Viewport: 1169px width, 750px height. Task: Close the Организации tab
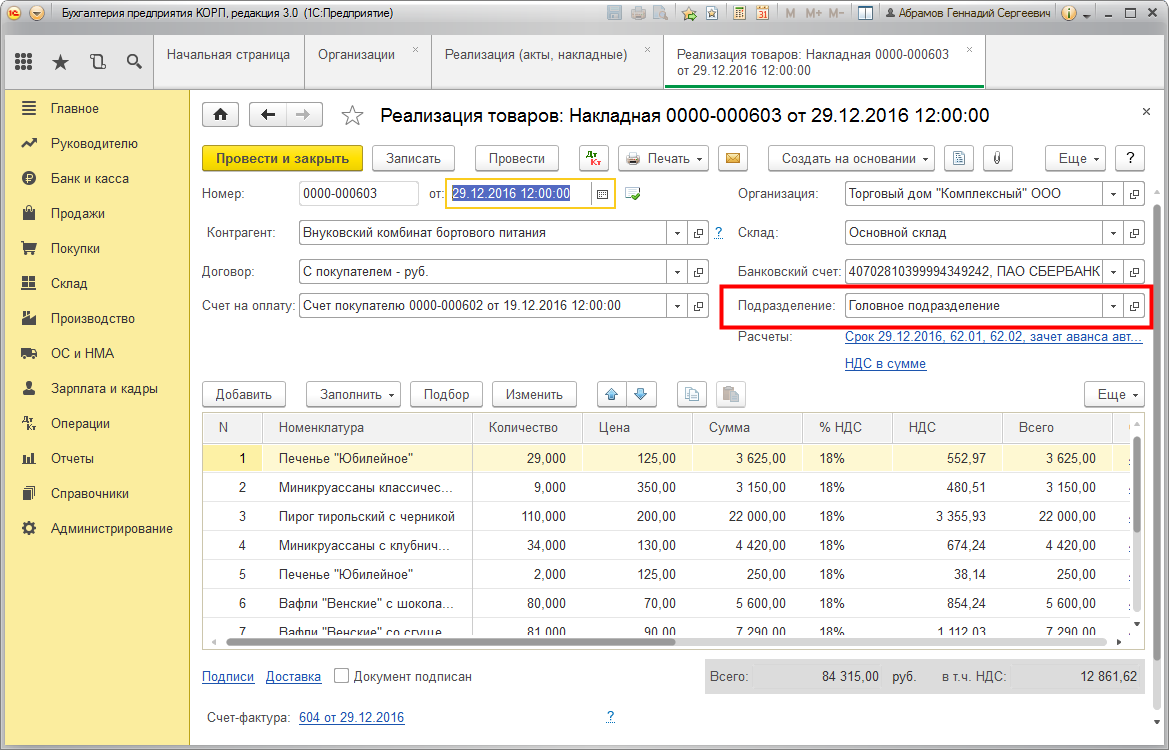point(415,50)
